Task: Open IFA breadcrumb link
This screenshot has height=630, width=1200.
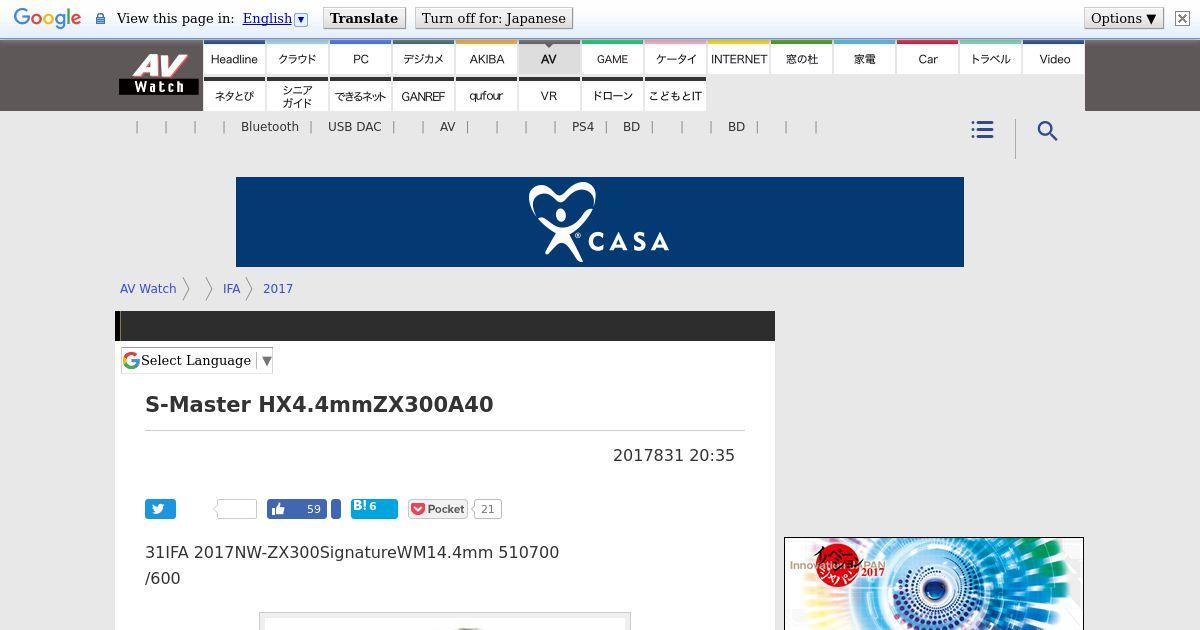Action: 232,288
